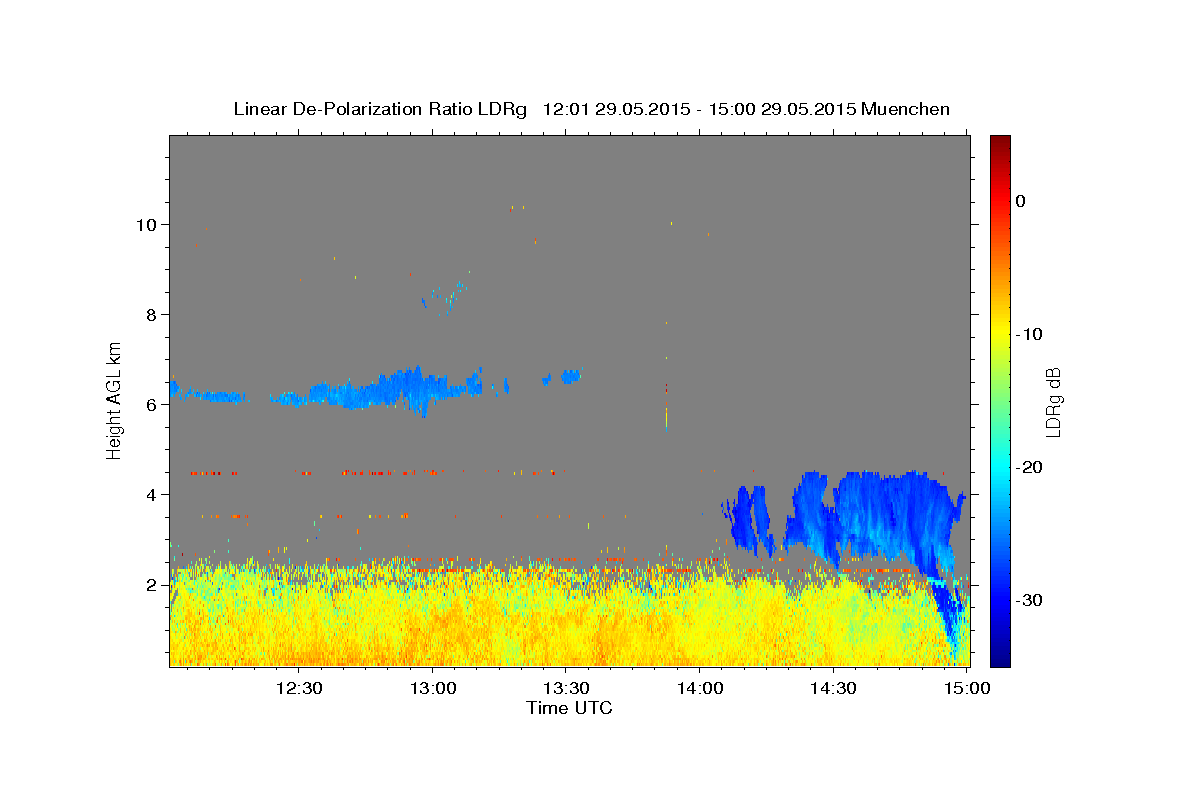Click the height axis label '8'
The image size is (1200, 800).
[153, 314]
